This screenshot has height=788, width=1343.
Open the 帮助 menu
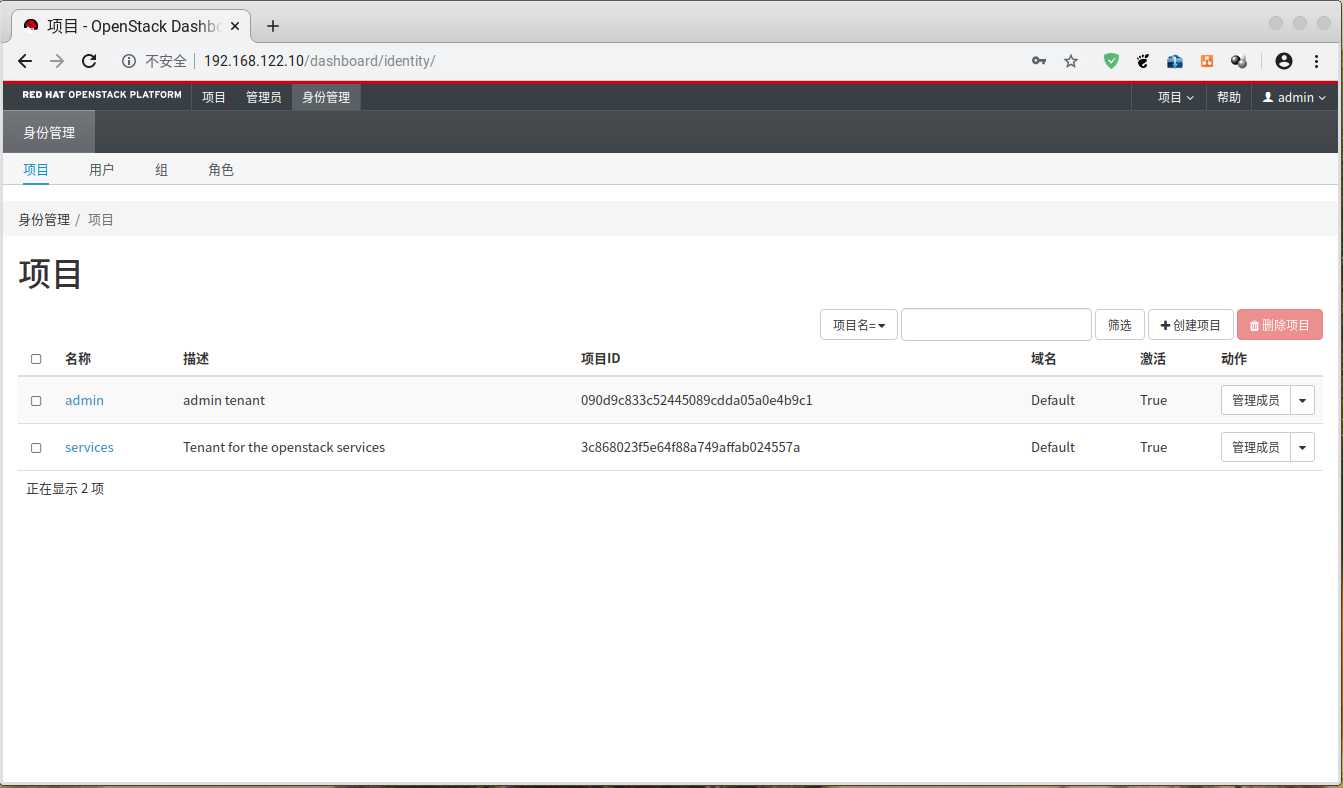click(x=1229, y=97)
